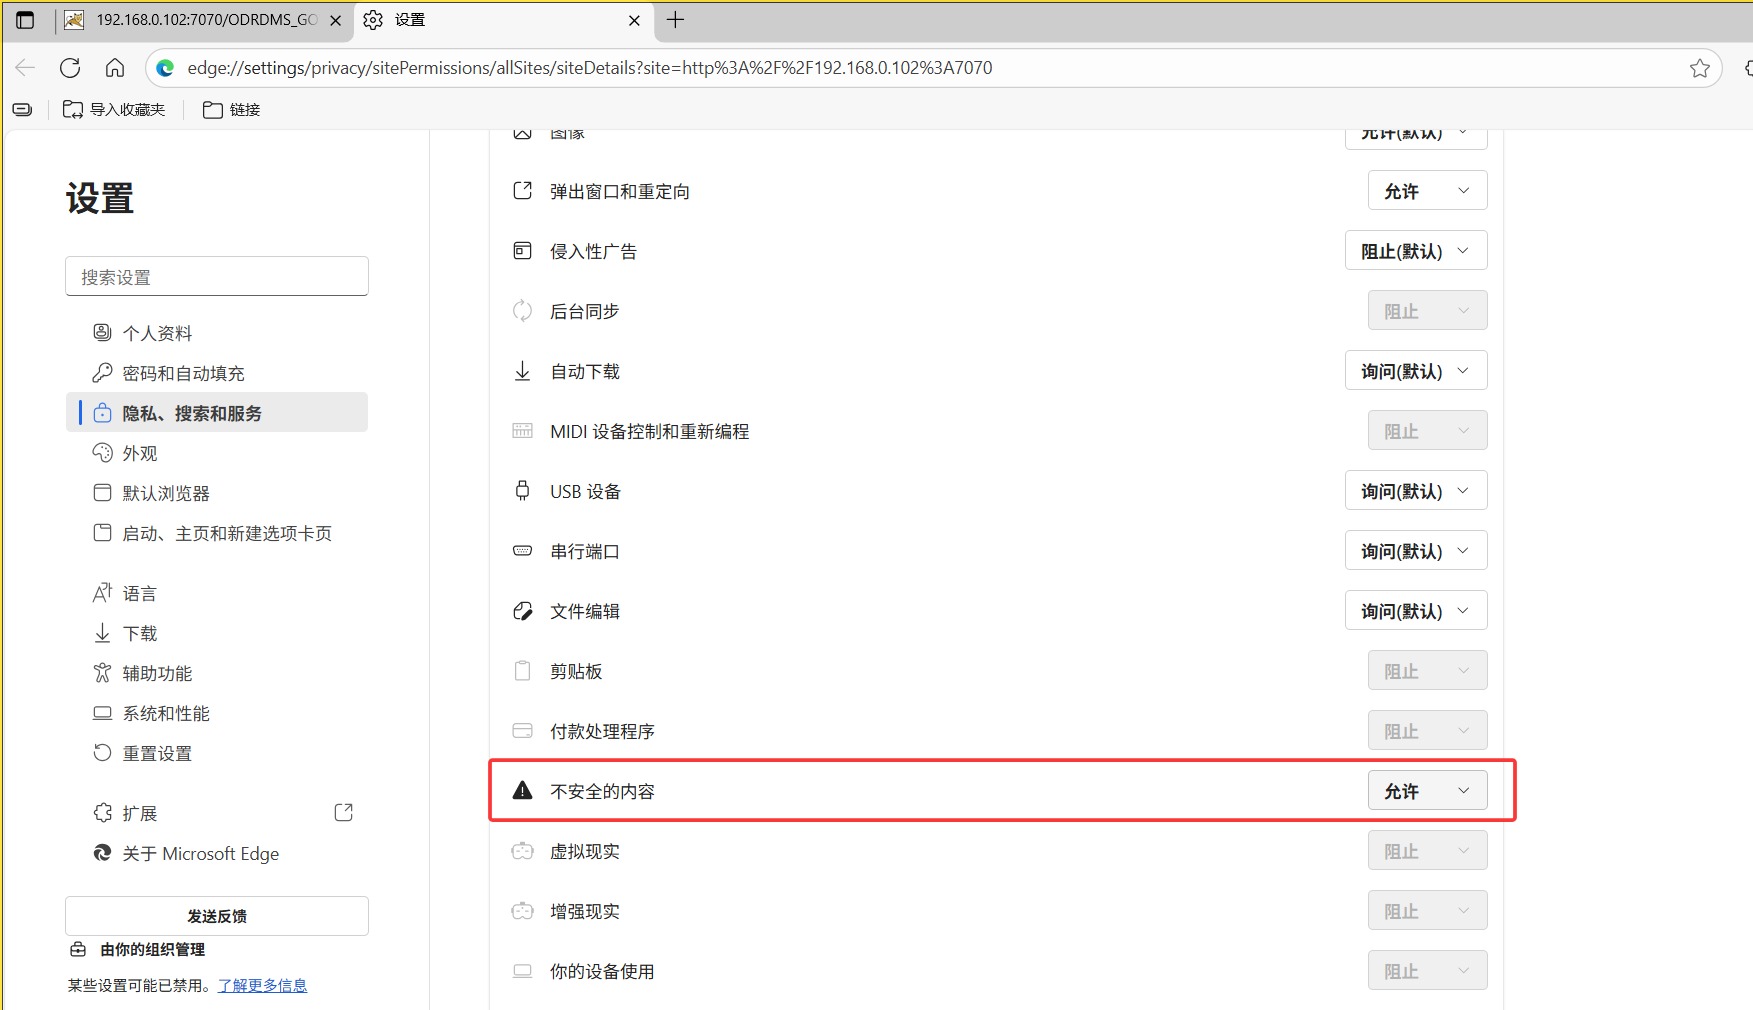This screenshot has width=1753, height=1010.
Task: Open the 链接 folder on the favorites bar
Action: point(231,109)
